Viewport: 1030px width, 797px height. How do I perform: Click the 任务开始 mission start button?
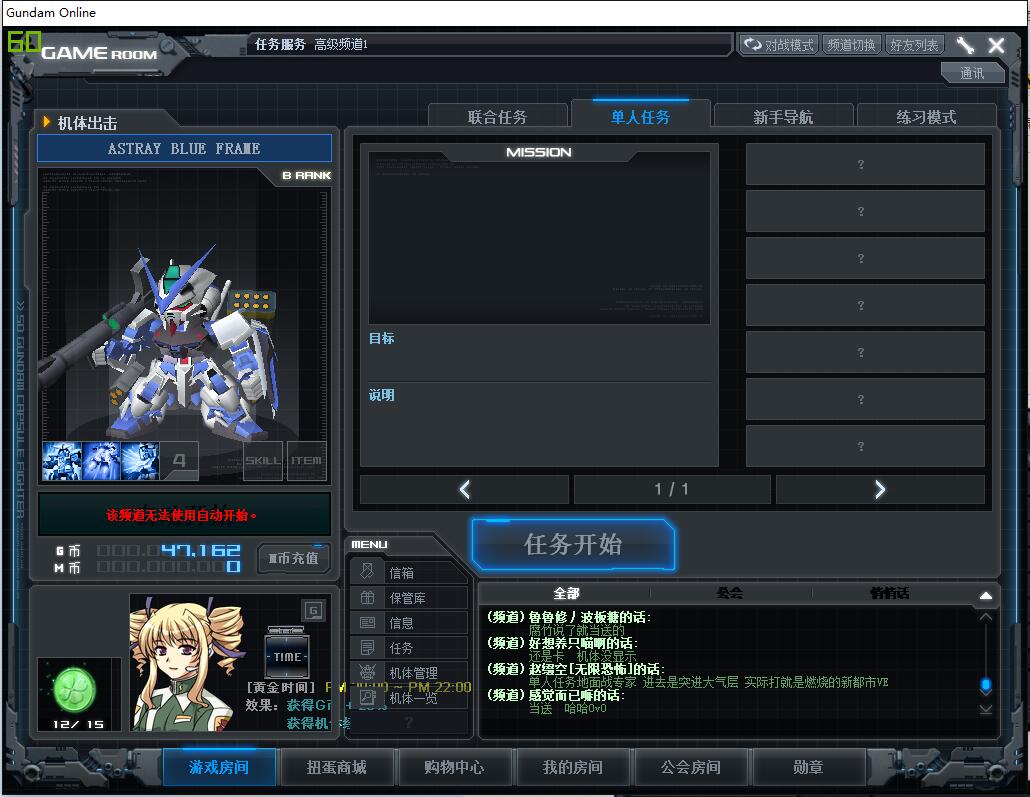point(573,544)
